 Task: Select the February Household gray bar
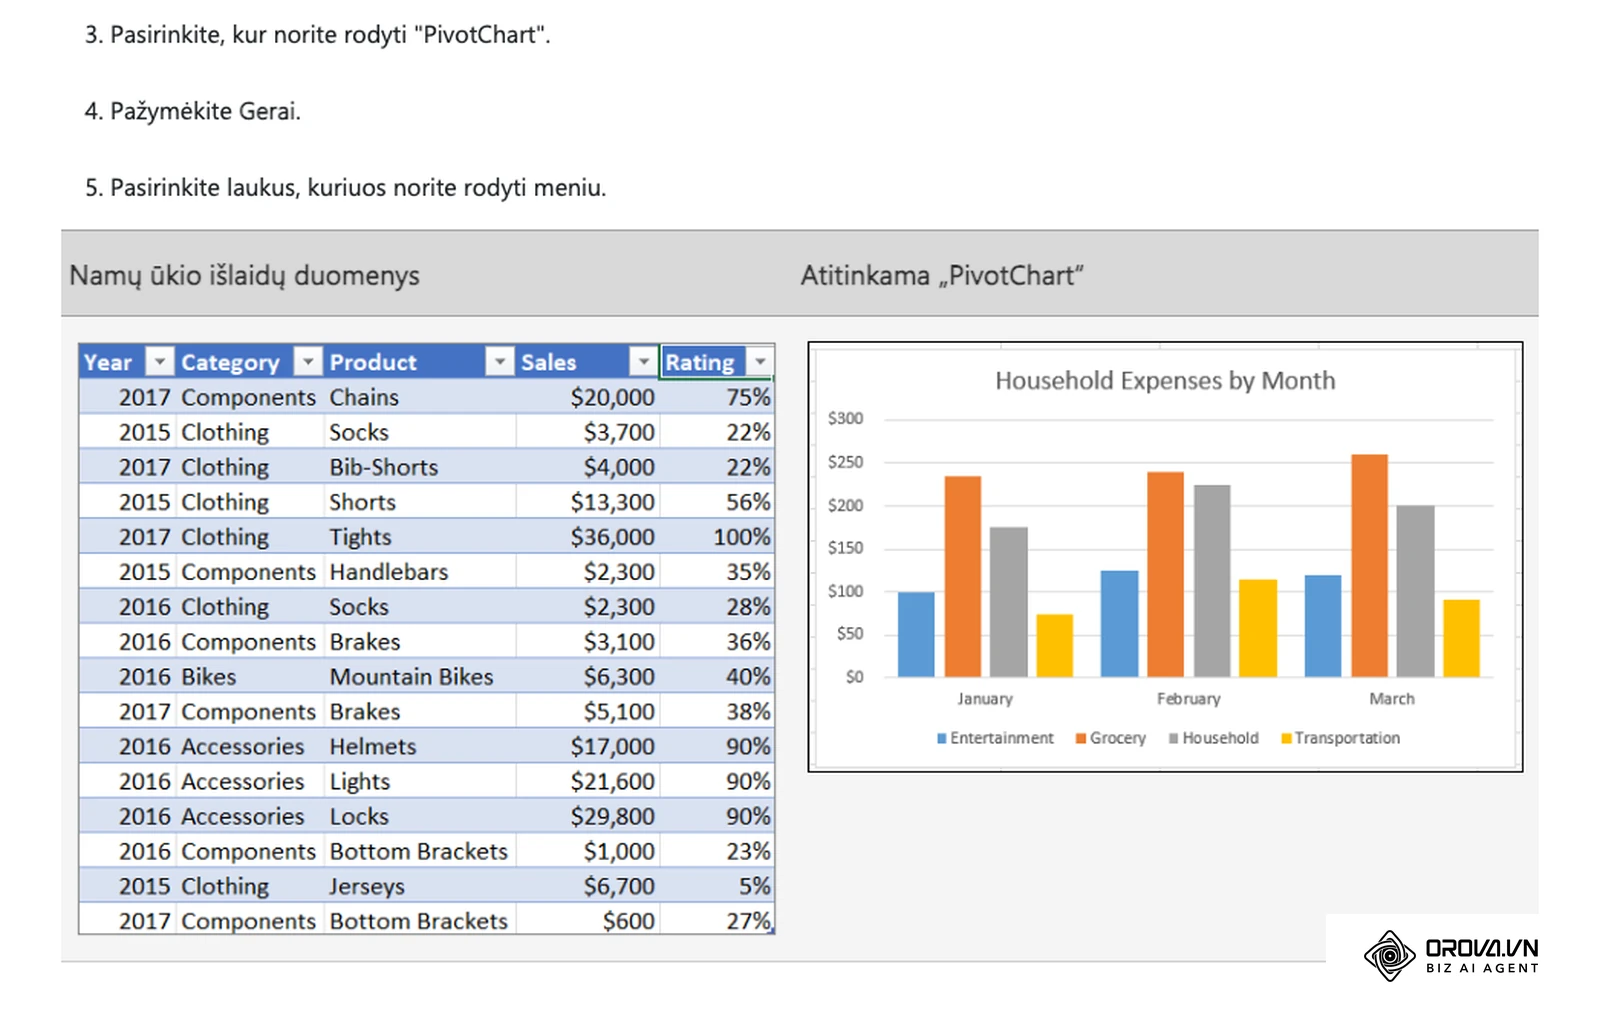pos(1212,581)
